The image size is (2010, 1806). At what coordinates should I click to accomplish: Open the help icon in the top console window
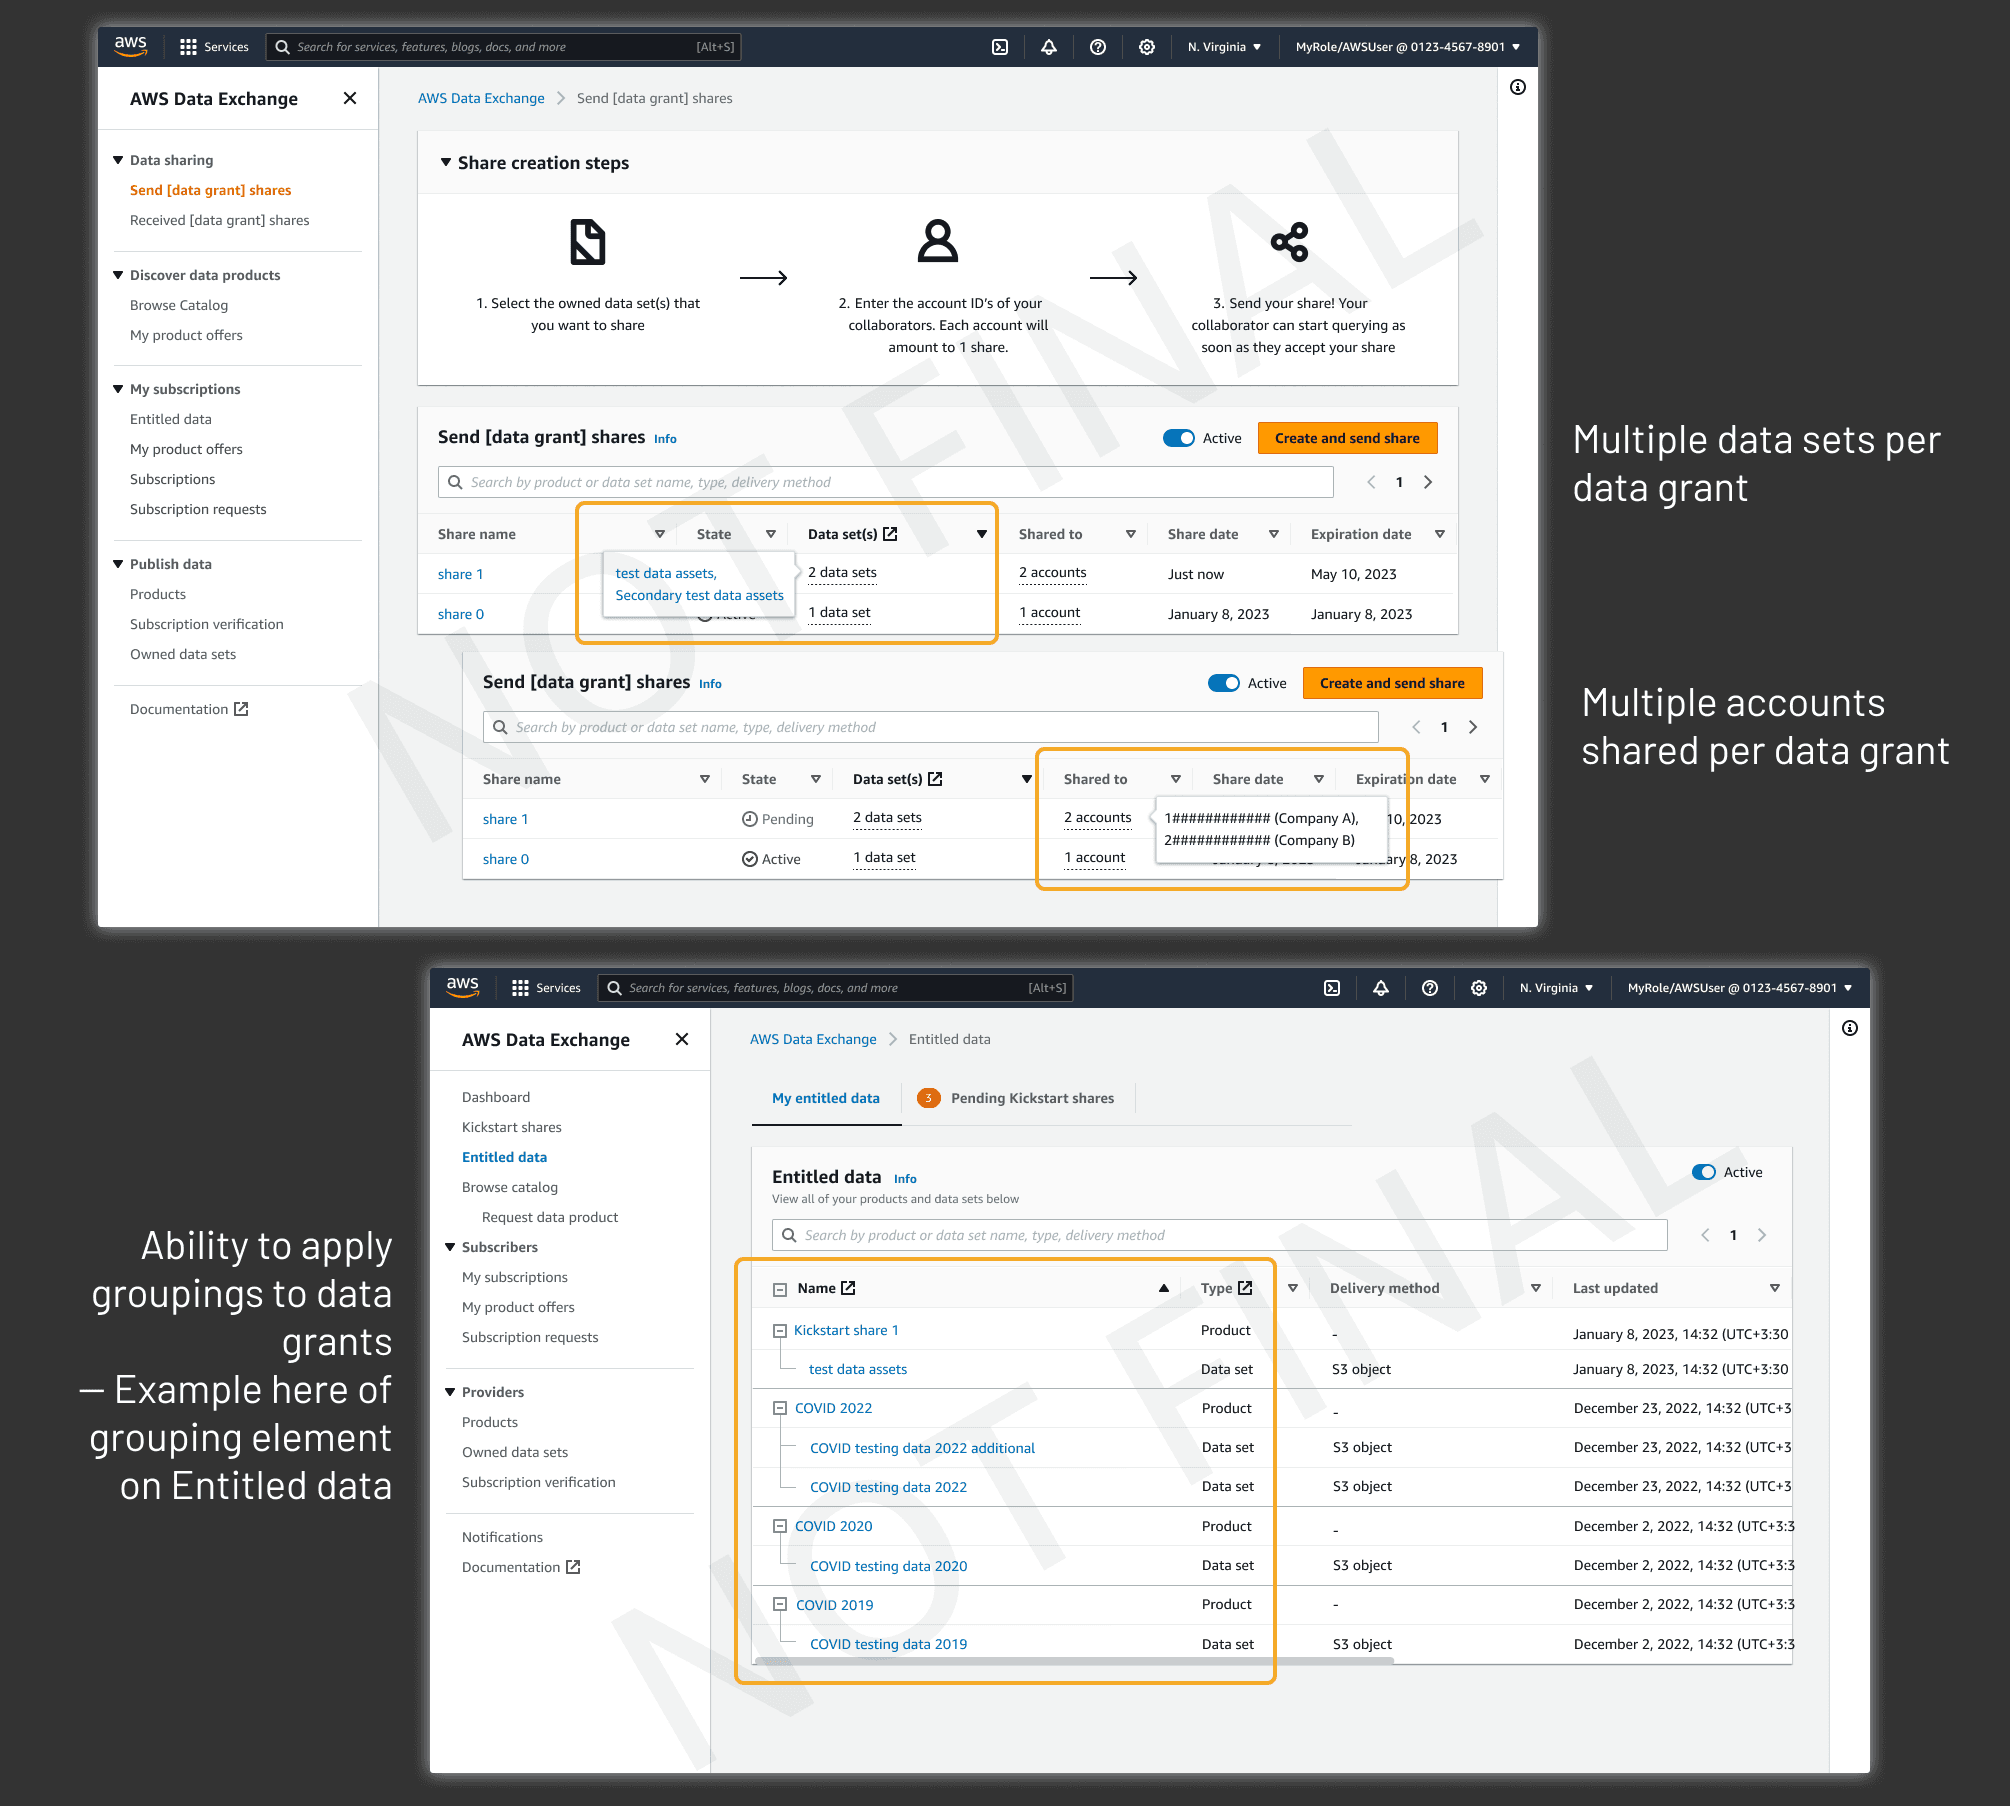[x=1098, y=47]
